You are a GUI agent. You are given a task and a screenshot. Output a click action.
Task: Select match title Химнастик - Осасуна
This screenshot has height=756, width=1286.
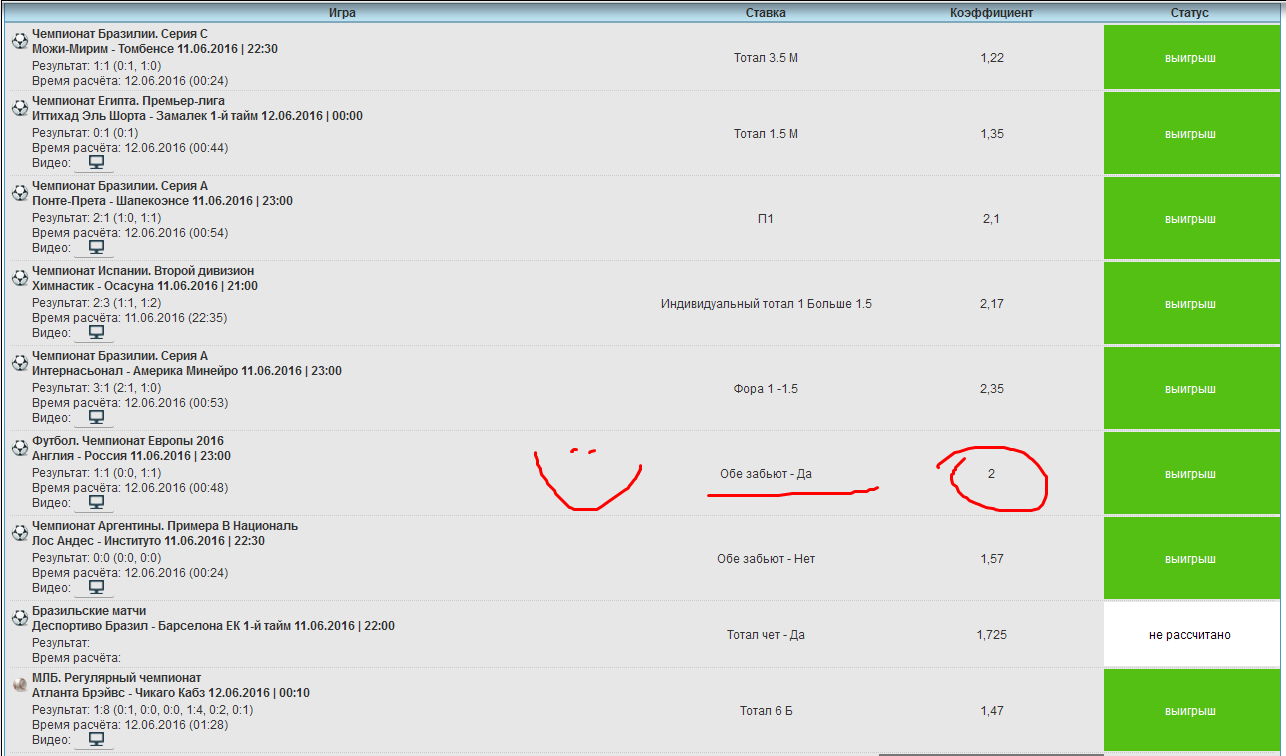[x=145, y=286]
